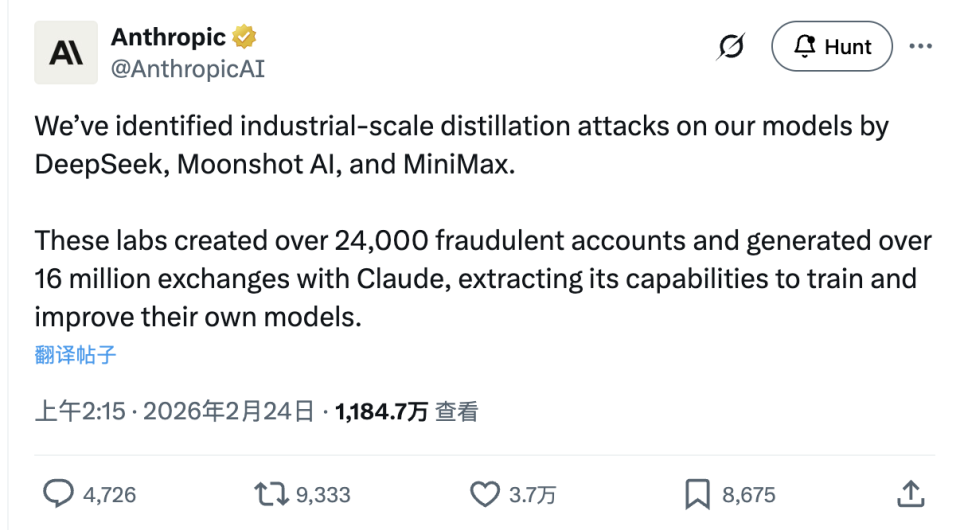Click the Anthropic display name
Image resolution: width=960 pixels, height=530 pixels.
pos(168,38)
